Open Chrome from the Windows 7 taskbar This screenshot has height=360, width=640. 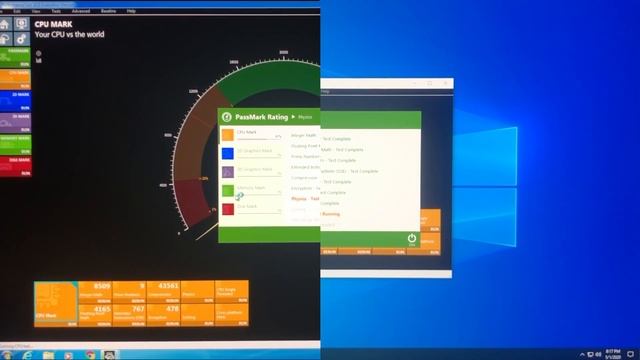90,355
